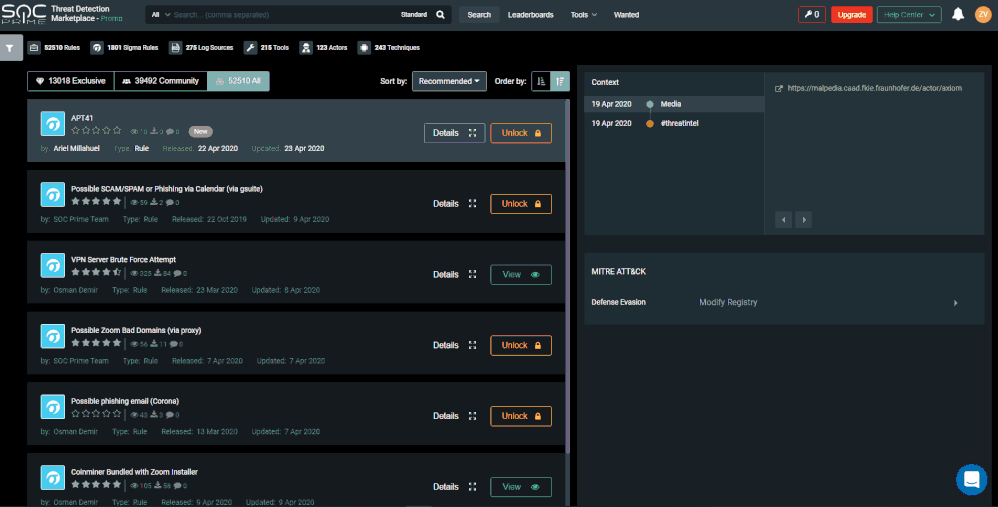Expand Details for APT41 rule
998x507 pixels.
[x=454, y=133]
